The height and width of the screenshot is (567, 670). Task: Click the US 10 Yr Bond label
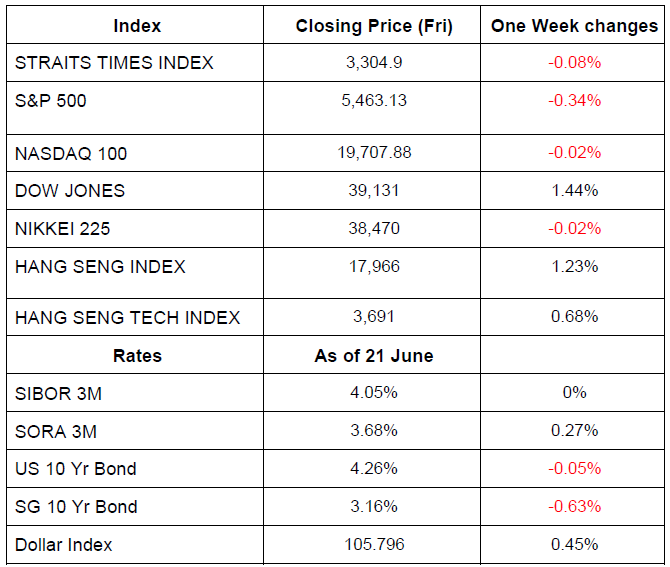coord(76,469)
